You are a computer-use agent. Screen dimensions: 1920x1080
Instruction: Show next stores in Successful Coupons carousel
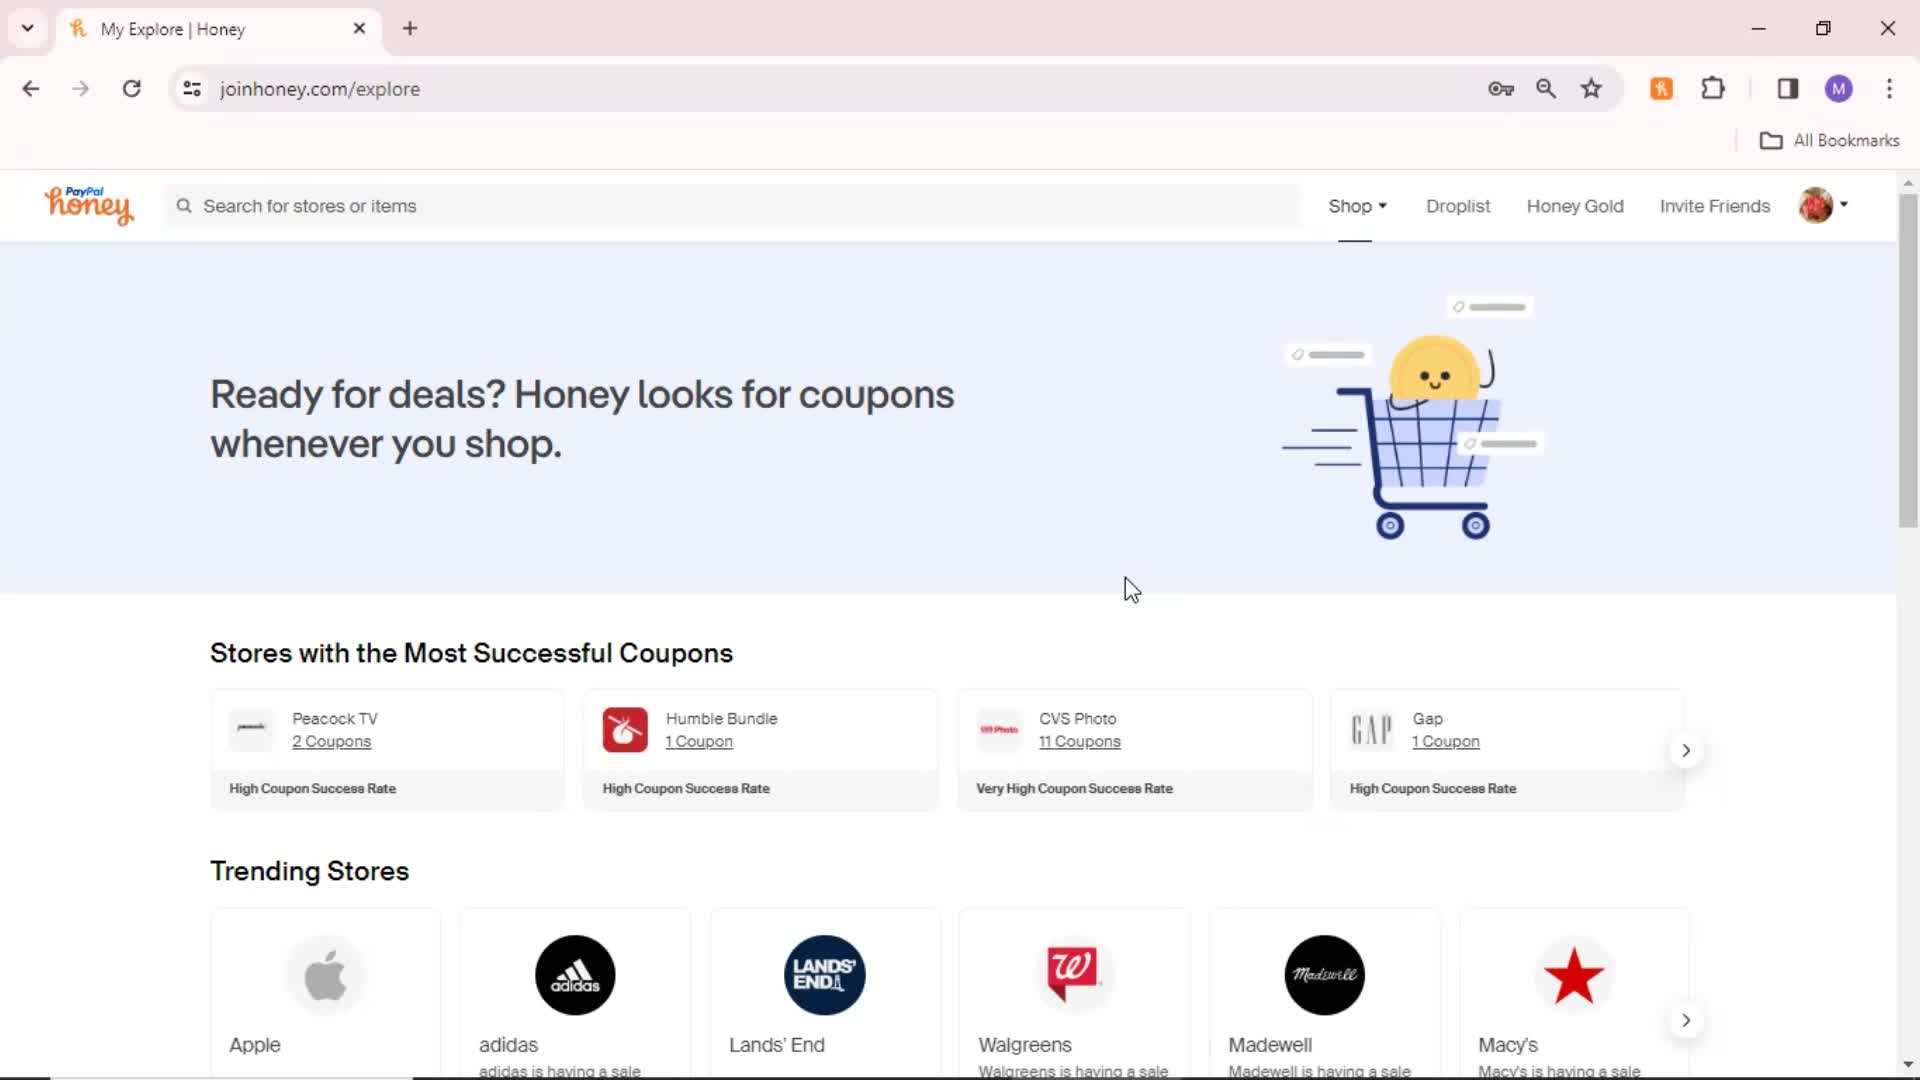1686,750
